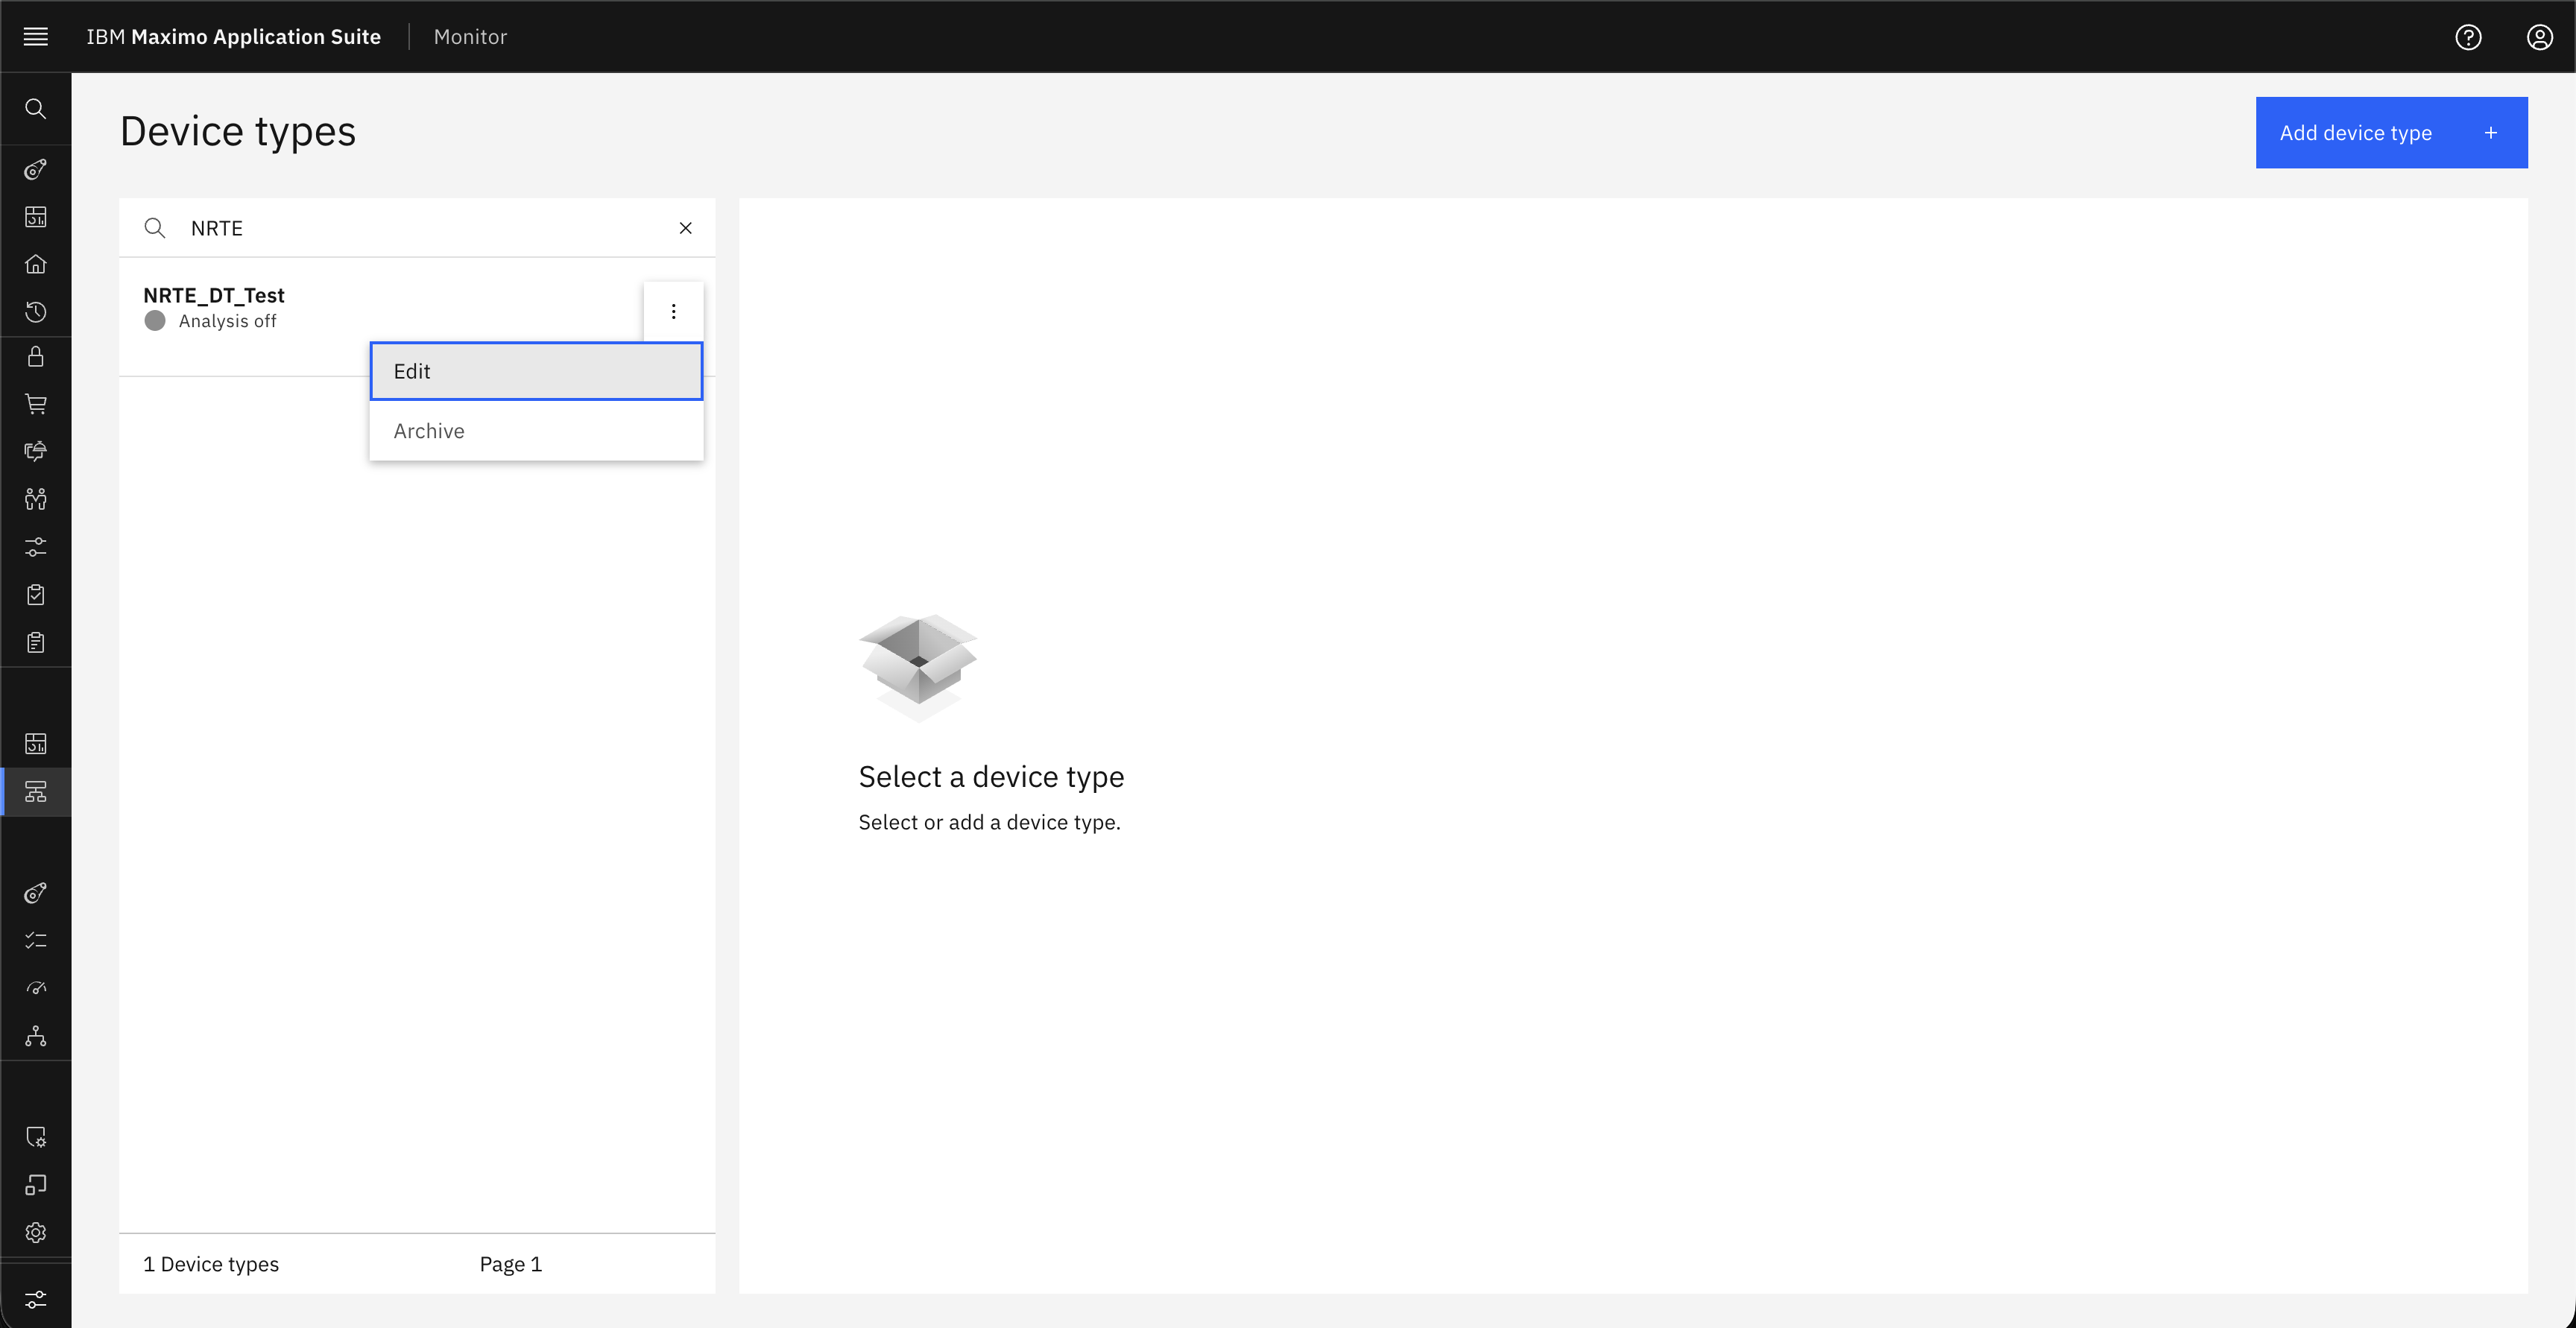Click the Add device type button

pyautogui.click(x=2391, y=132)
